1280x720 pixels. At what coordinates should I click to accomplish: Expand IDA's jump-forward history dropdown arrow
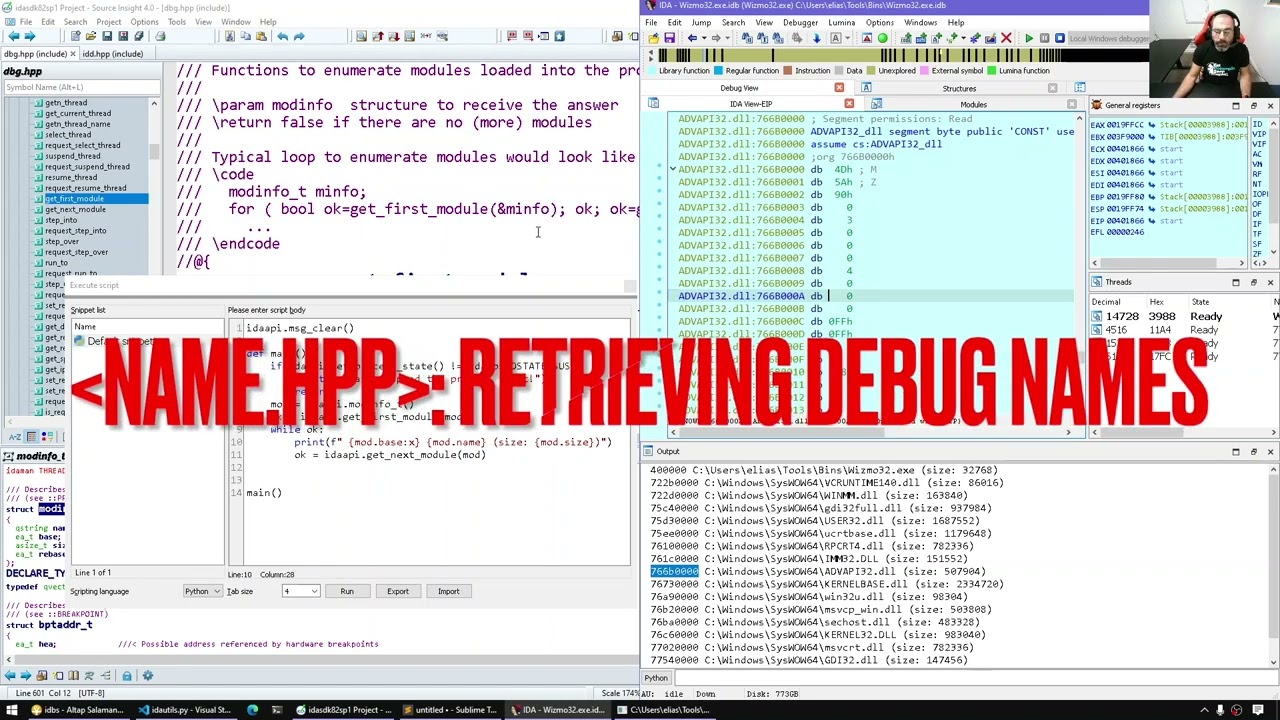point(727,38)
